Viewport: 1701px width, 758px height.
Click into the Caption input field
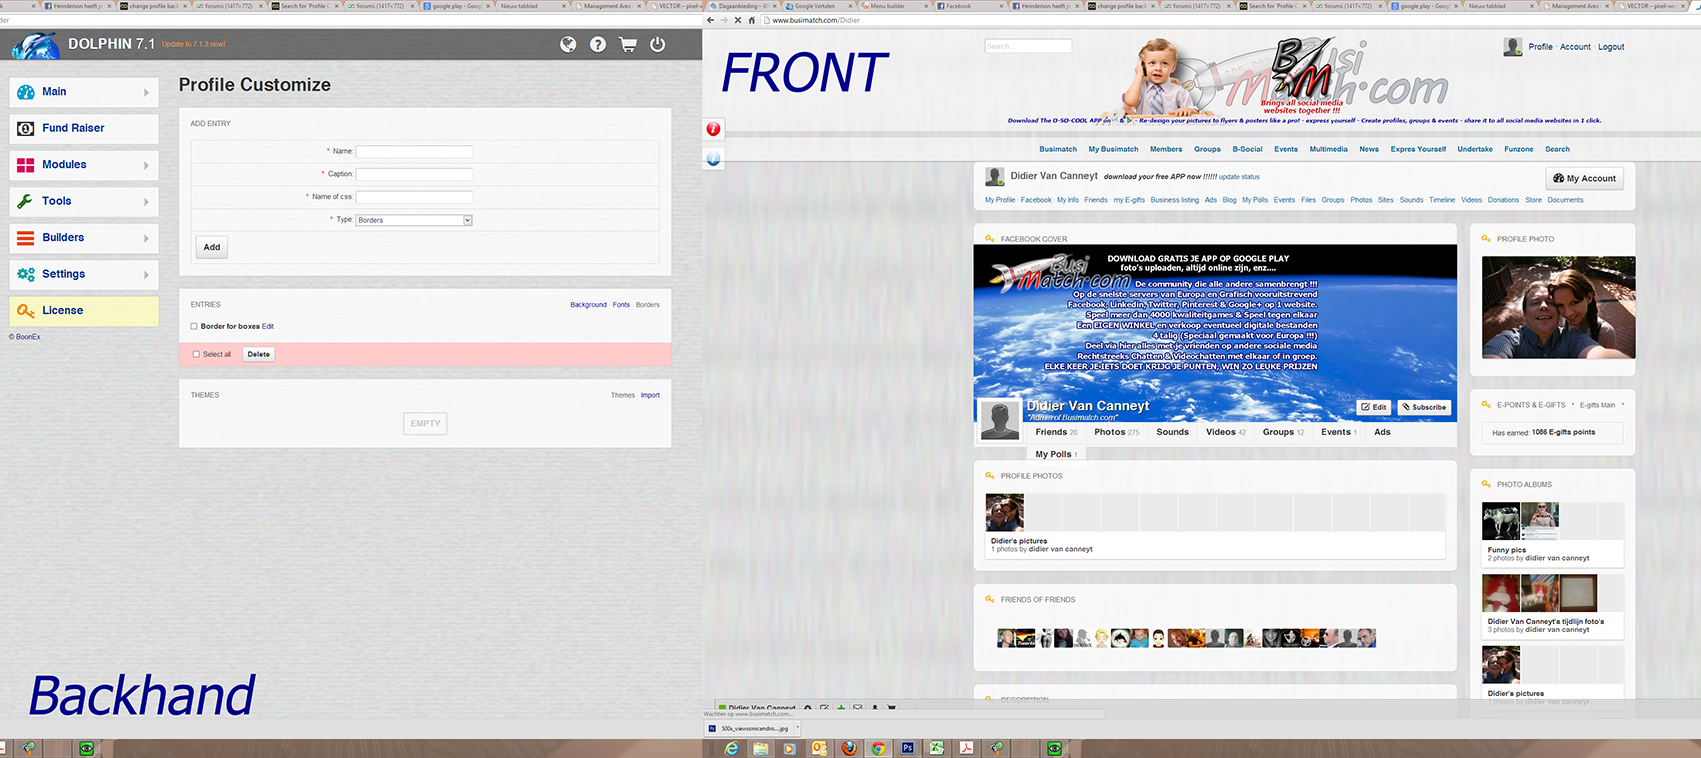[414, 174]
